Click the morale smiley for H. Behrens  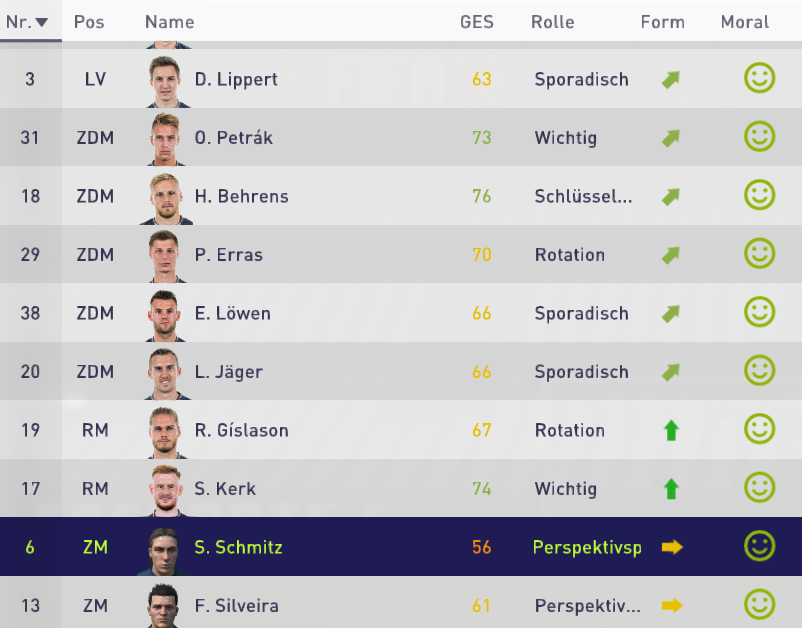[759, 195]
